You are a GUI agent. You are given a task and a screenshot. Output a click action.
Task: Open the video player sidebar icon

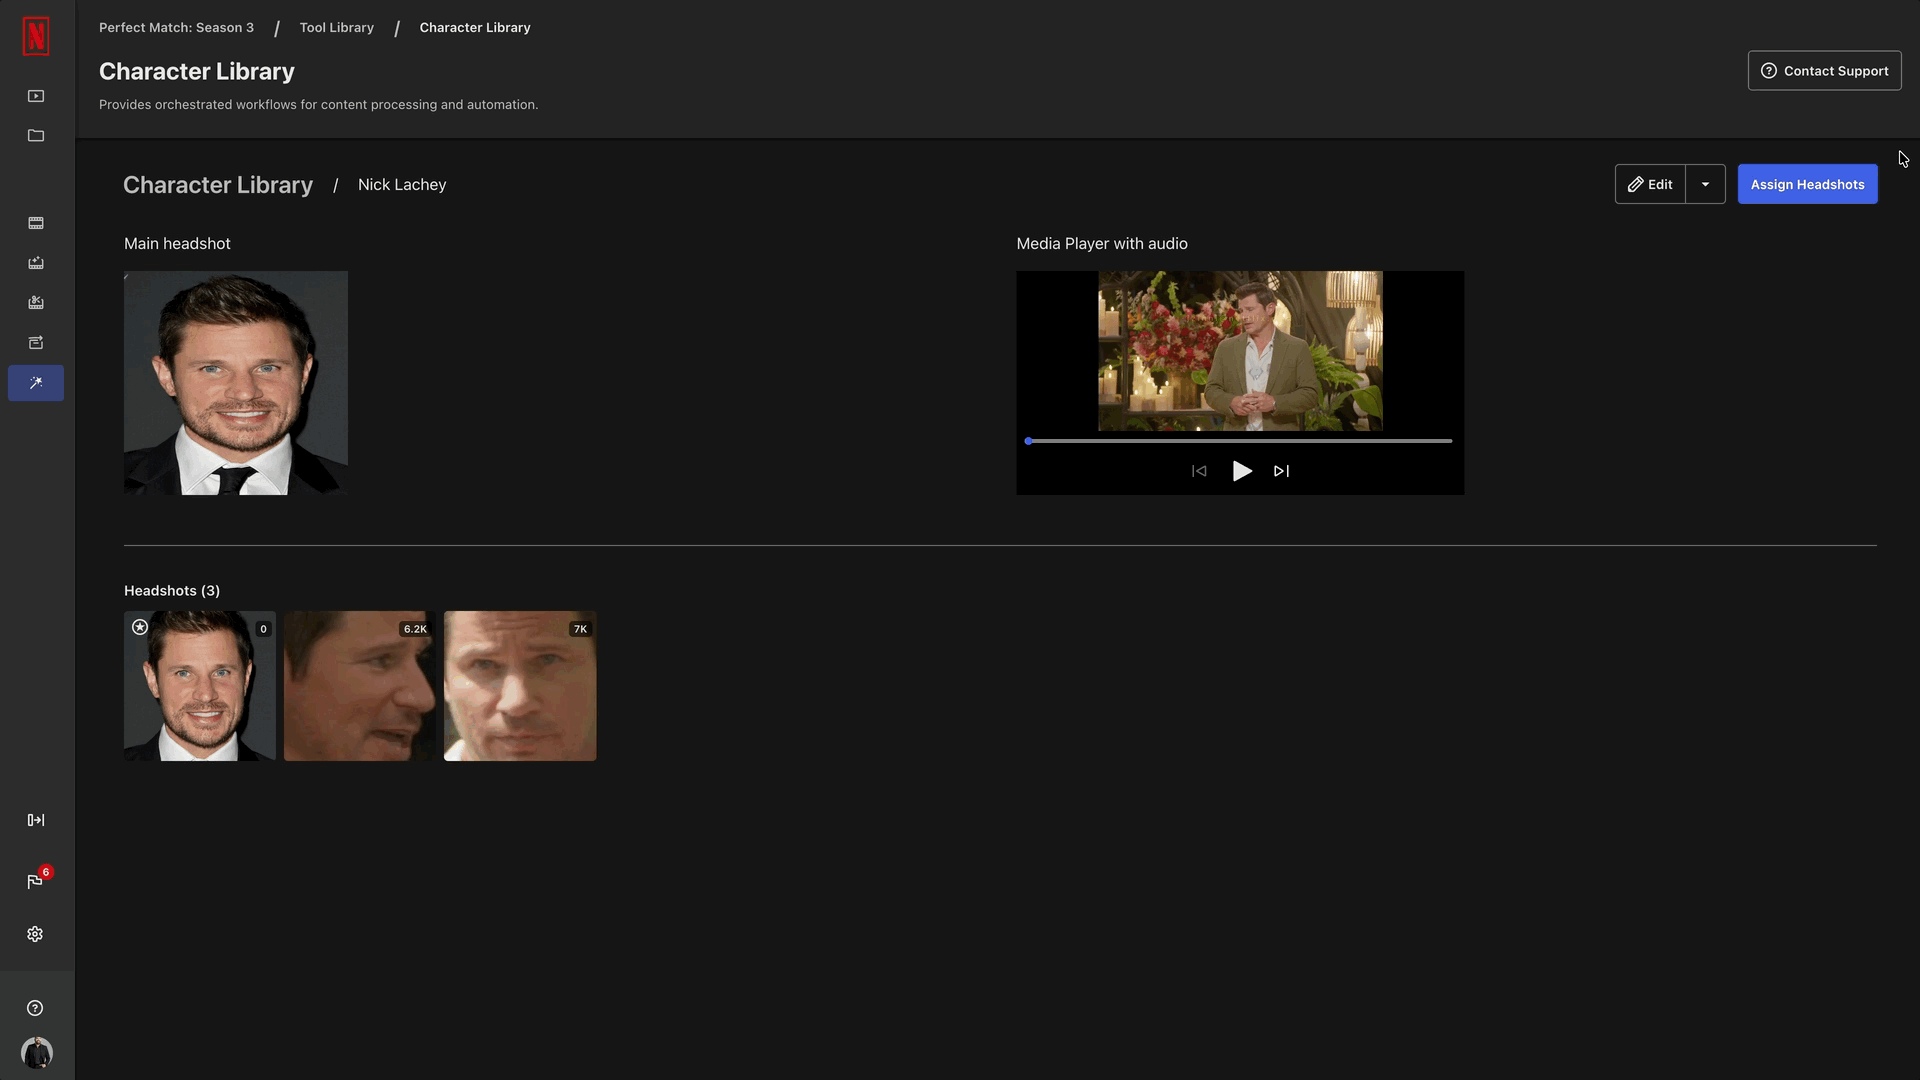[x=36, y=96]
